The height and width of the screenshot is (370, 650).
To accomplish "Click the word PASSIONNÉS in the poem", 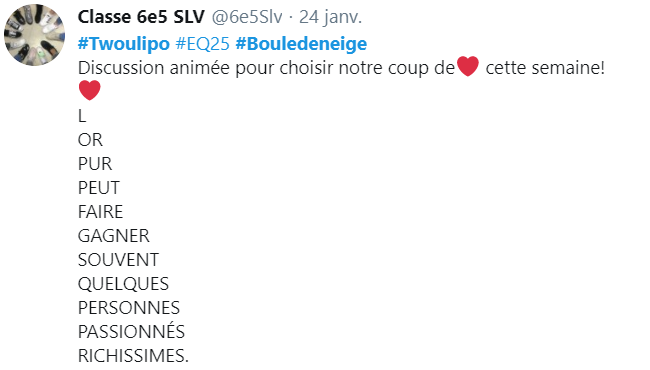I will pos(131,332).
